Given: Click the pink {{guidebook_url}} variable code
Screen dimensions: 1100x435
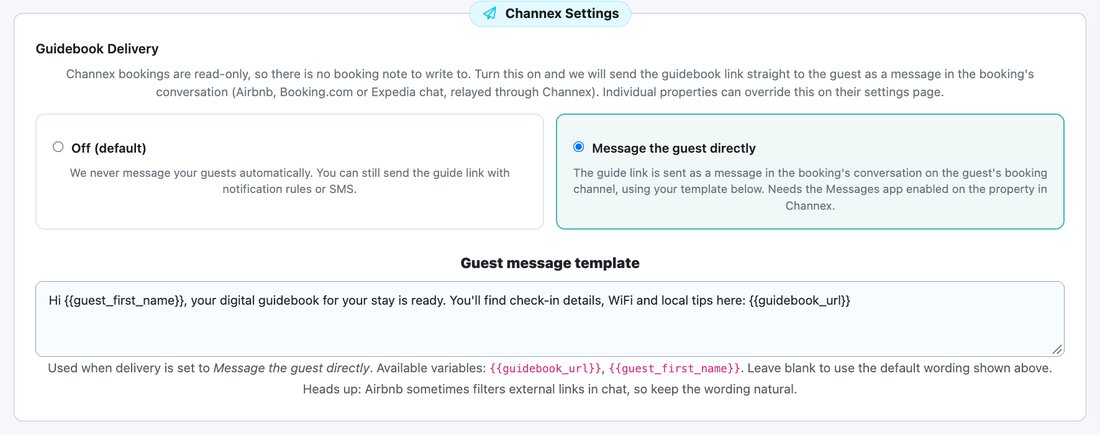Looking at the screenshot, I should coord(546,368).
